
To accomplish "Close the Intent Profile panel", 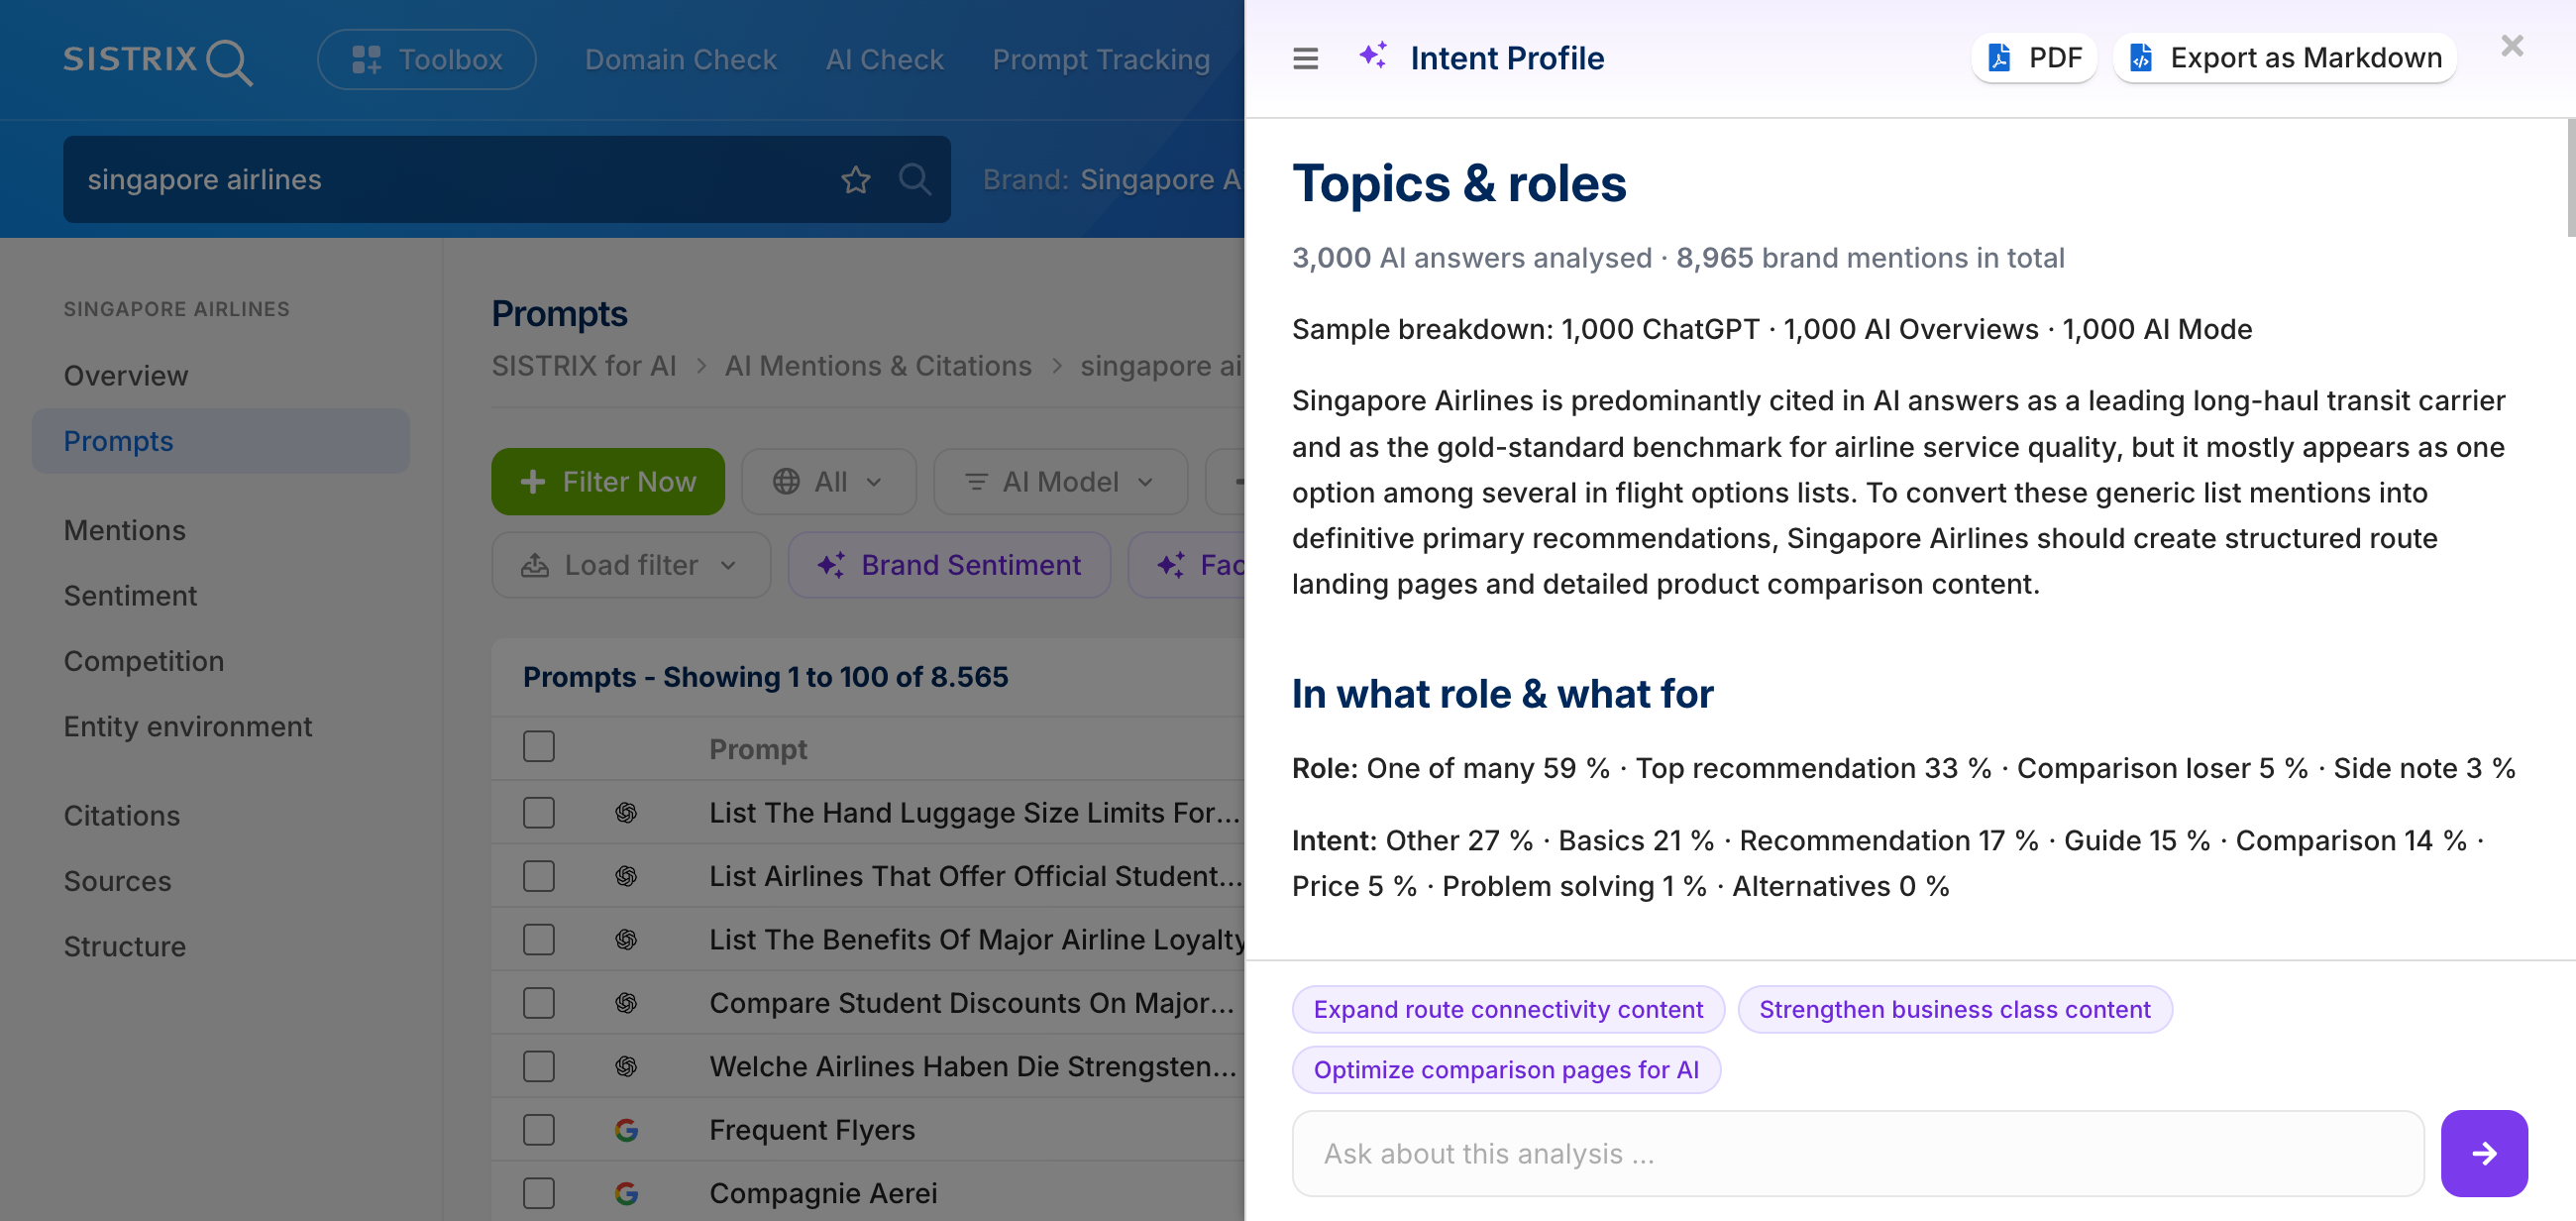I will [x=2511, y=46].
